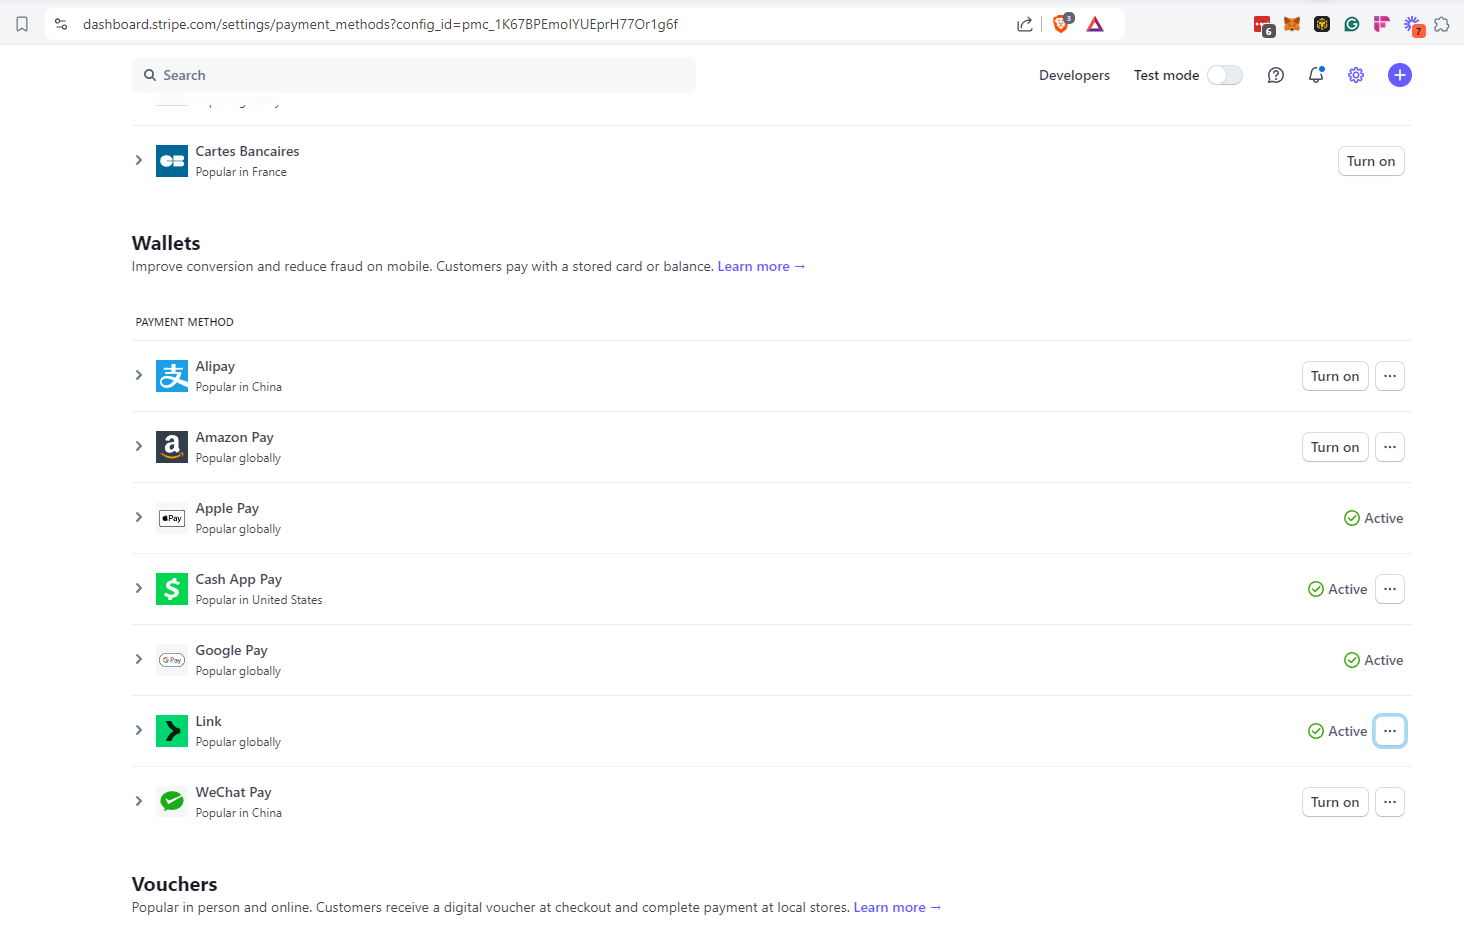This screenshot has width=1464, height=937.
Task: Open the settings gear icon
Action: coord(1356,75)
